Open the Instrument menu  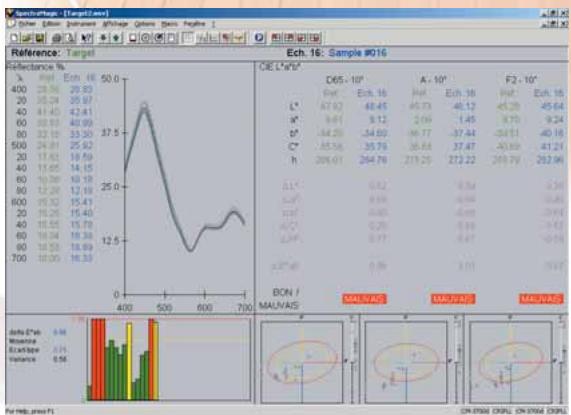click(x=81, y=24)
